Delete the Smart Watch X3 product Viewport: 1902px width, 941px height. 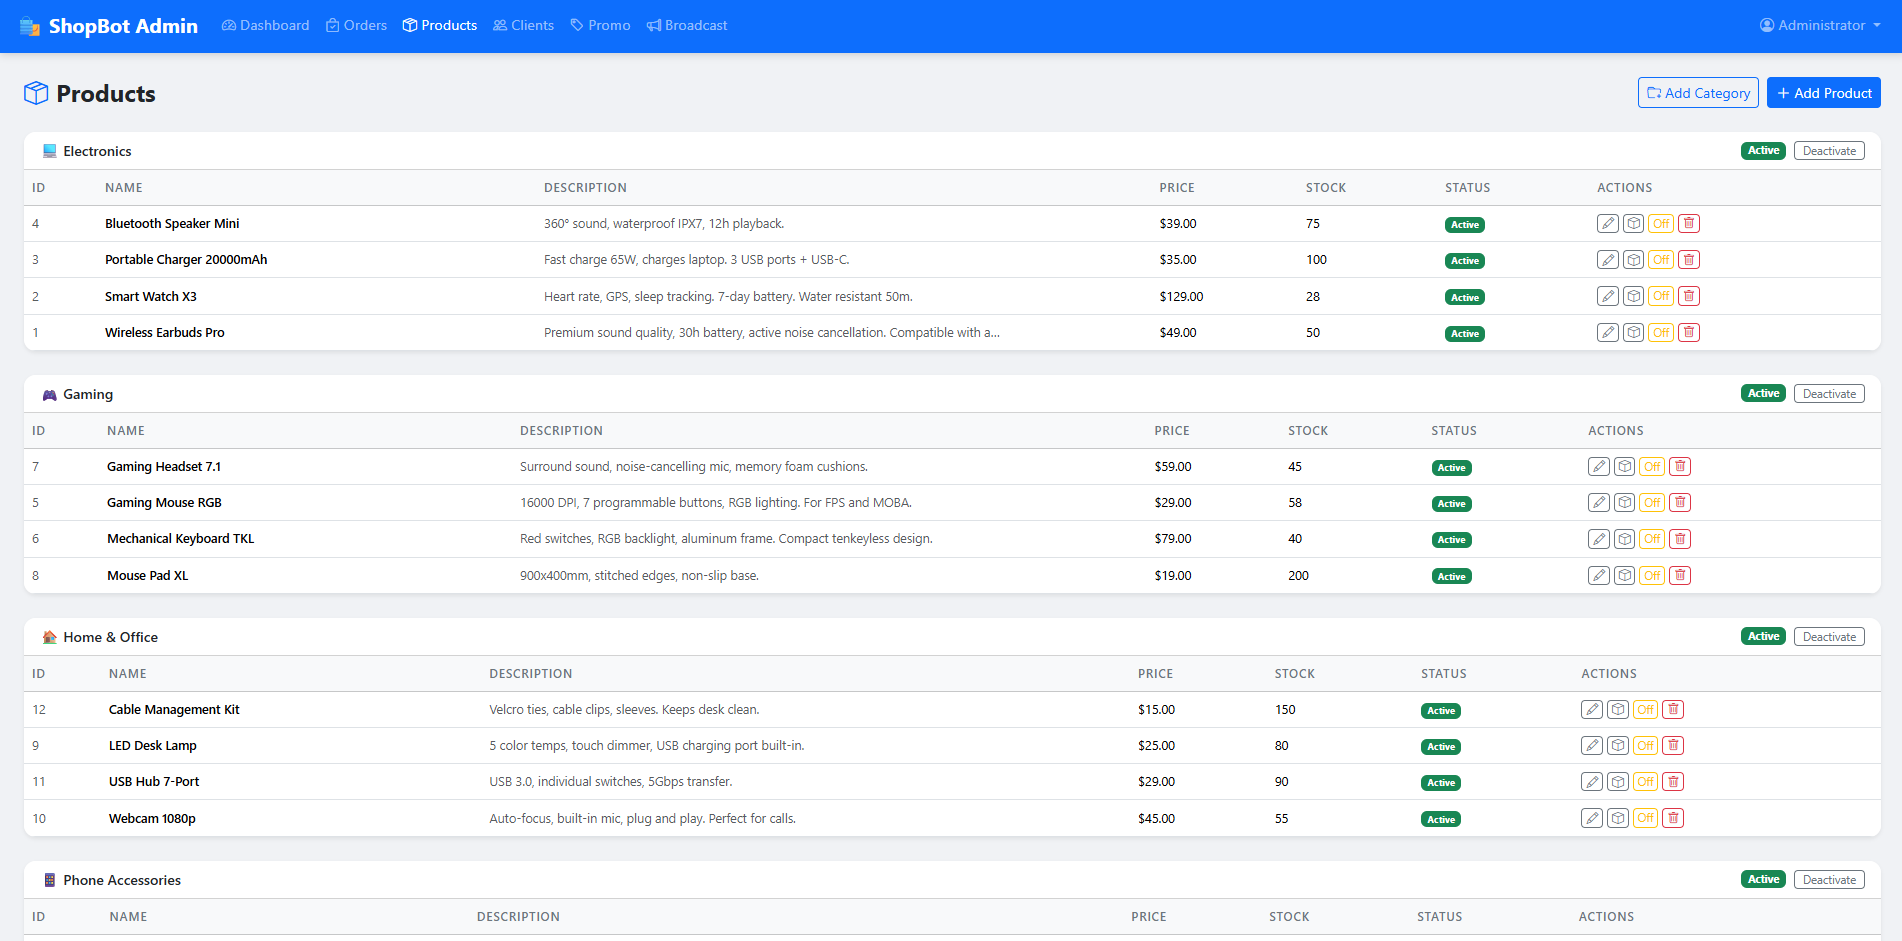1689,296
